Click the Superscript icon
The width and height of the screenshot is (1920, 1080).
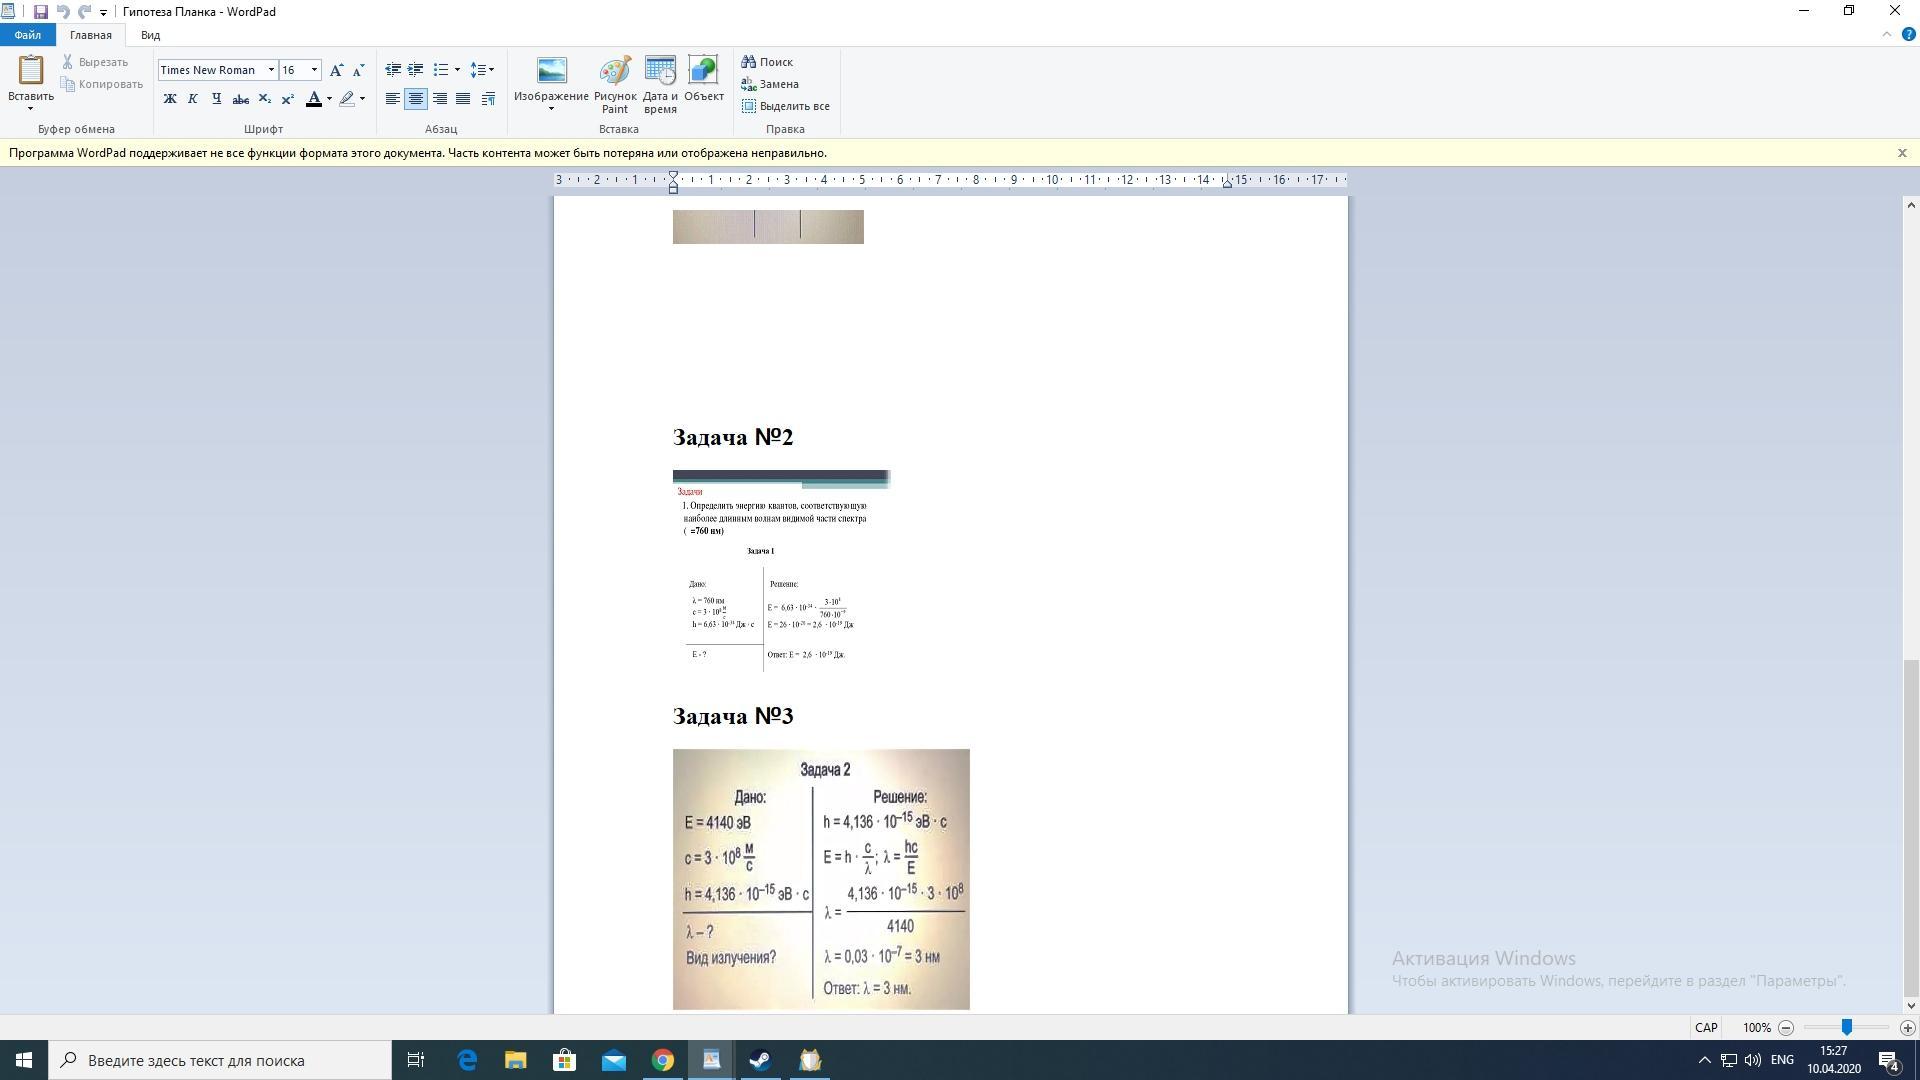pyautogui.click(x=287, y=99)
